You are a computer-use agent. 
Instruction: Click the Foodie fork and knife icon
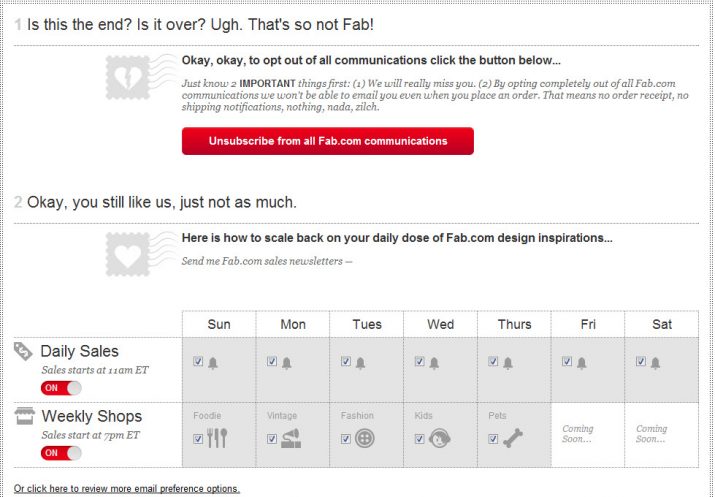click(217, 438)
